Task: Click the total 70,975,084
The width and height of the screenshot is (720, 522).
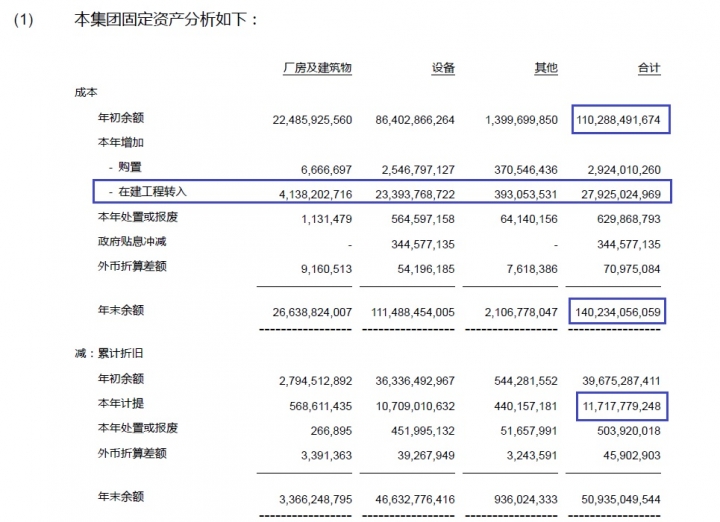Action: coord(632,269)
